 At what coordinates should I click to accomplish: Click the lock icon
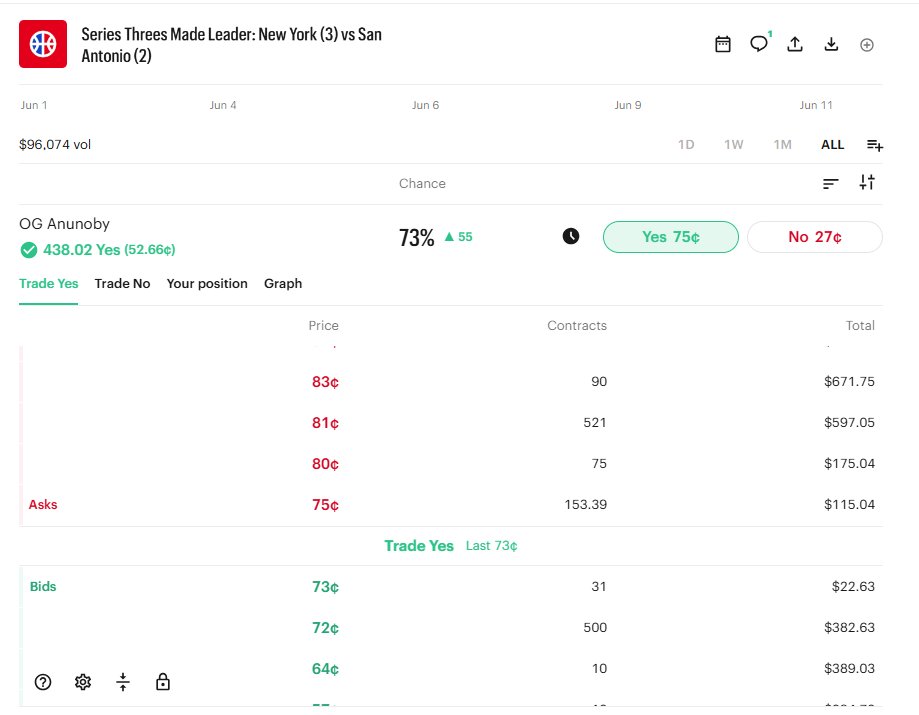tap(163, 682)
